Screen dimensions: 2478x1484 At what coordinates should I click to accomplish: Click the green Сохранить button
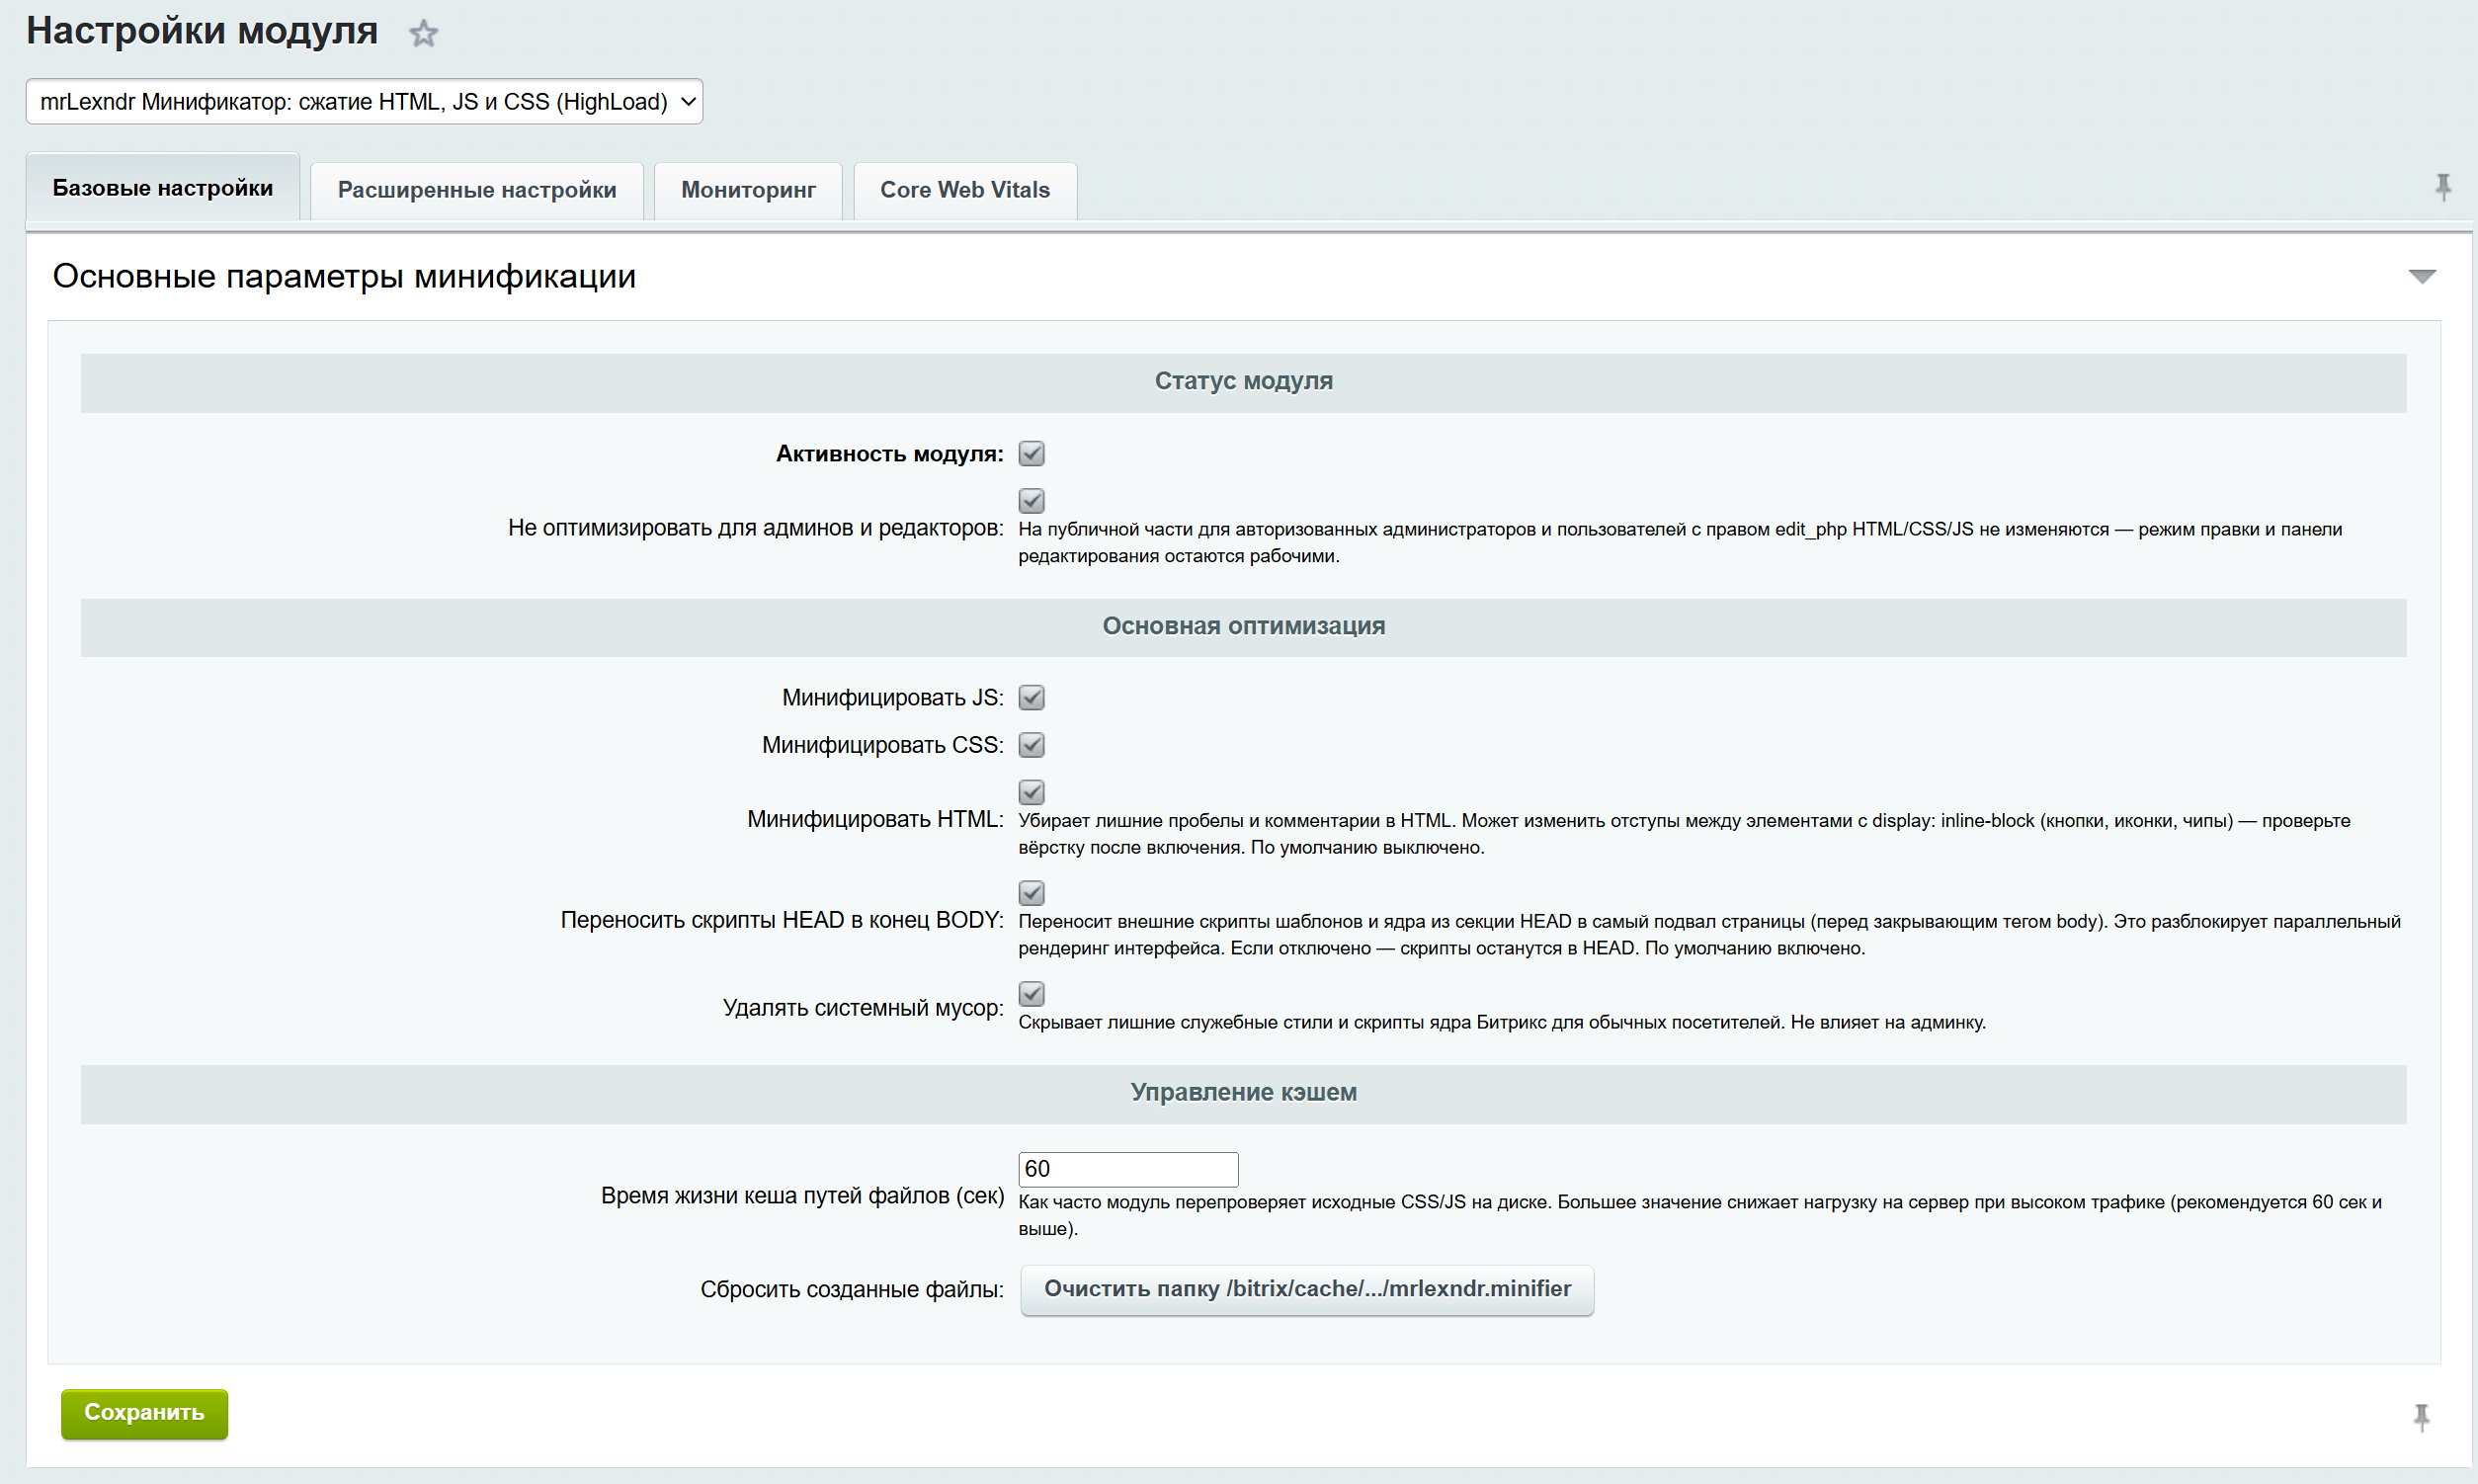pos(144,1414)
